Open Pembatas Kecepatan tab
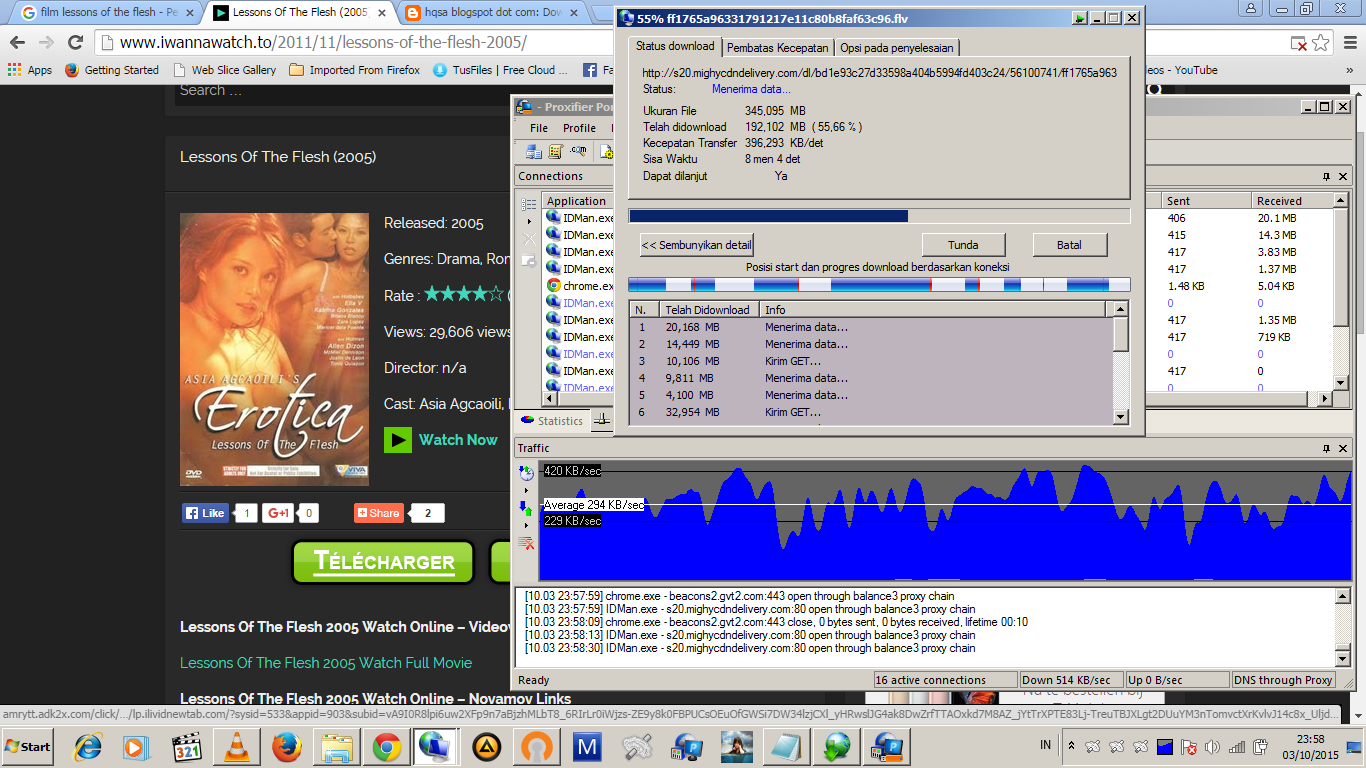The height and width of the screenshot is (768, 1366). tap(777, 48)
